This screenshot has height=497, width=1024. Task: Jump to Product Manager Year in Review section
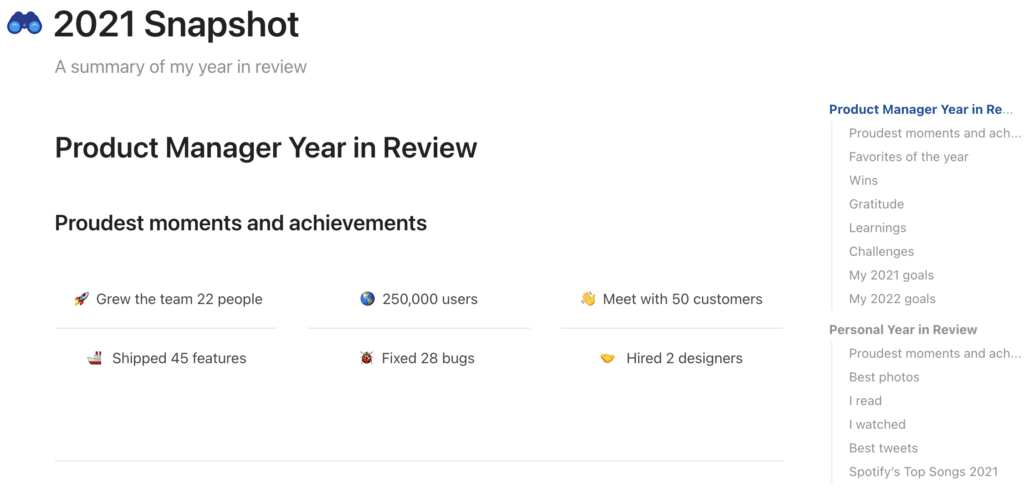[920, 110]
